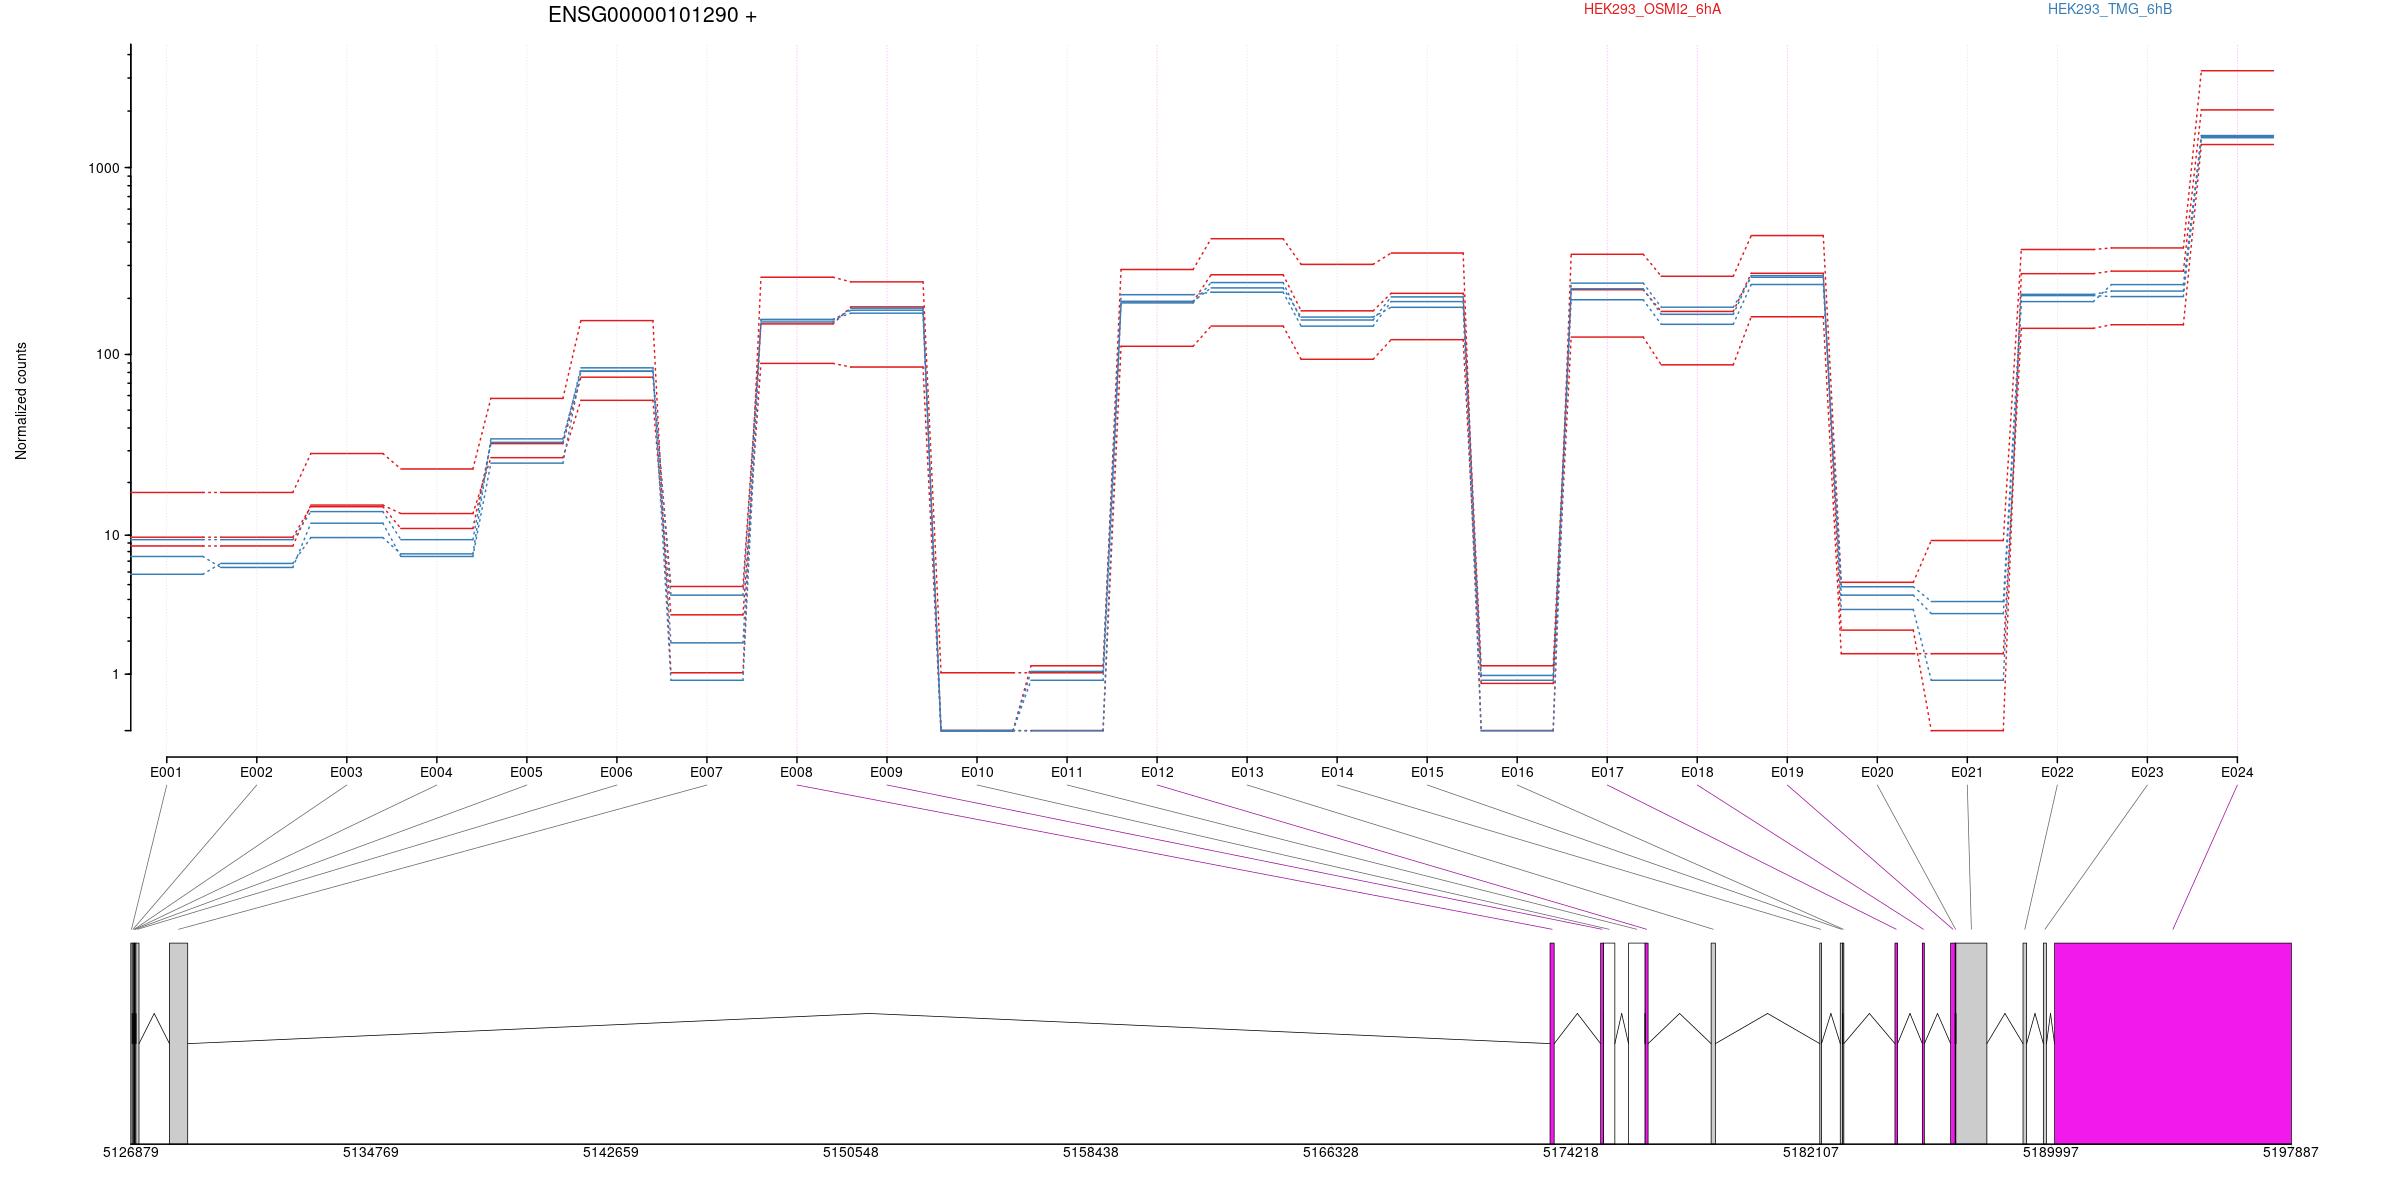
Task: Select exon label E021
Action: 1967,772
